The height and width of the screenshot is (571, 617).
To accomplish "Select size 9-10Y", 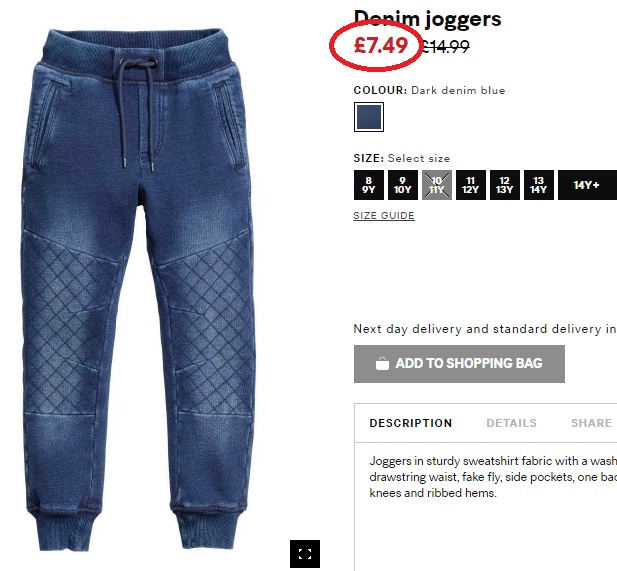I will (403, 185).
